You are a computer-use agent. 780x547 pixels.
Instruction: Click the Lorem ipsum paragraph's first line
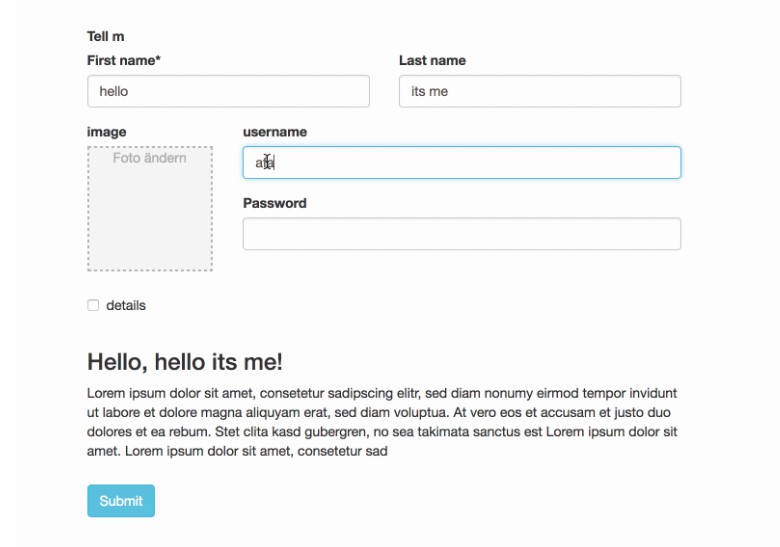(382, 393)
